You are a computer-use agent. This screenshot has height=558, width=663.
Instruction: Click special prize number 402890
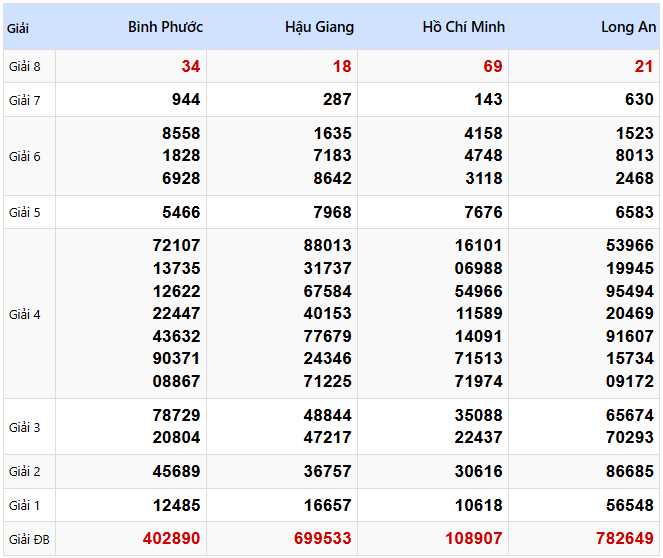171,538
